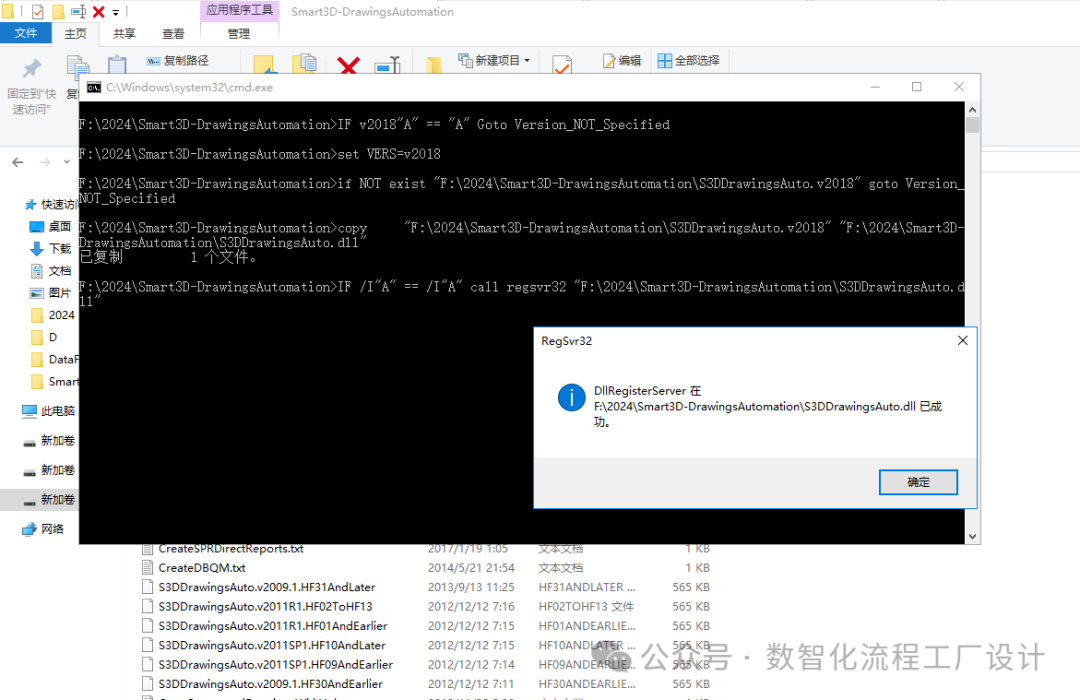1080x700 pixels.
Task: Click the small red Delete icon in the title bar
Action: (98, 12)
